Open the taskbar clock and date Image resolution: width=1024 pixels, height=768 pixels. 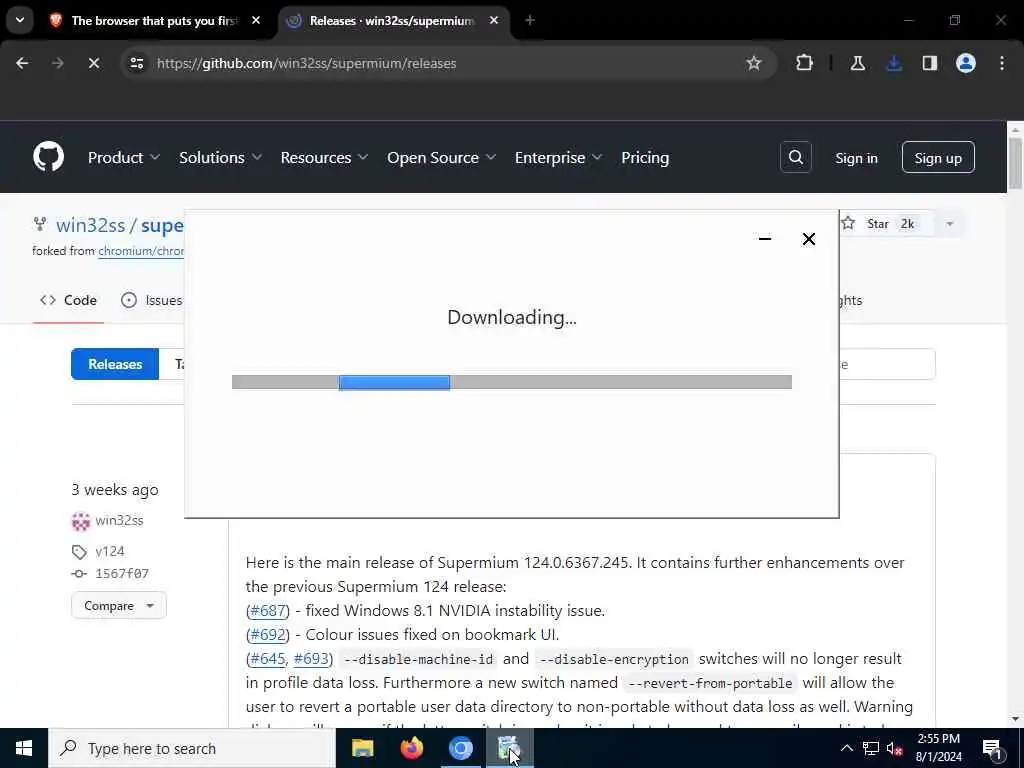[x=938, y=748]
